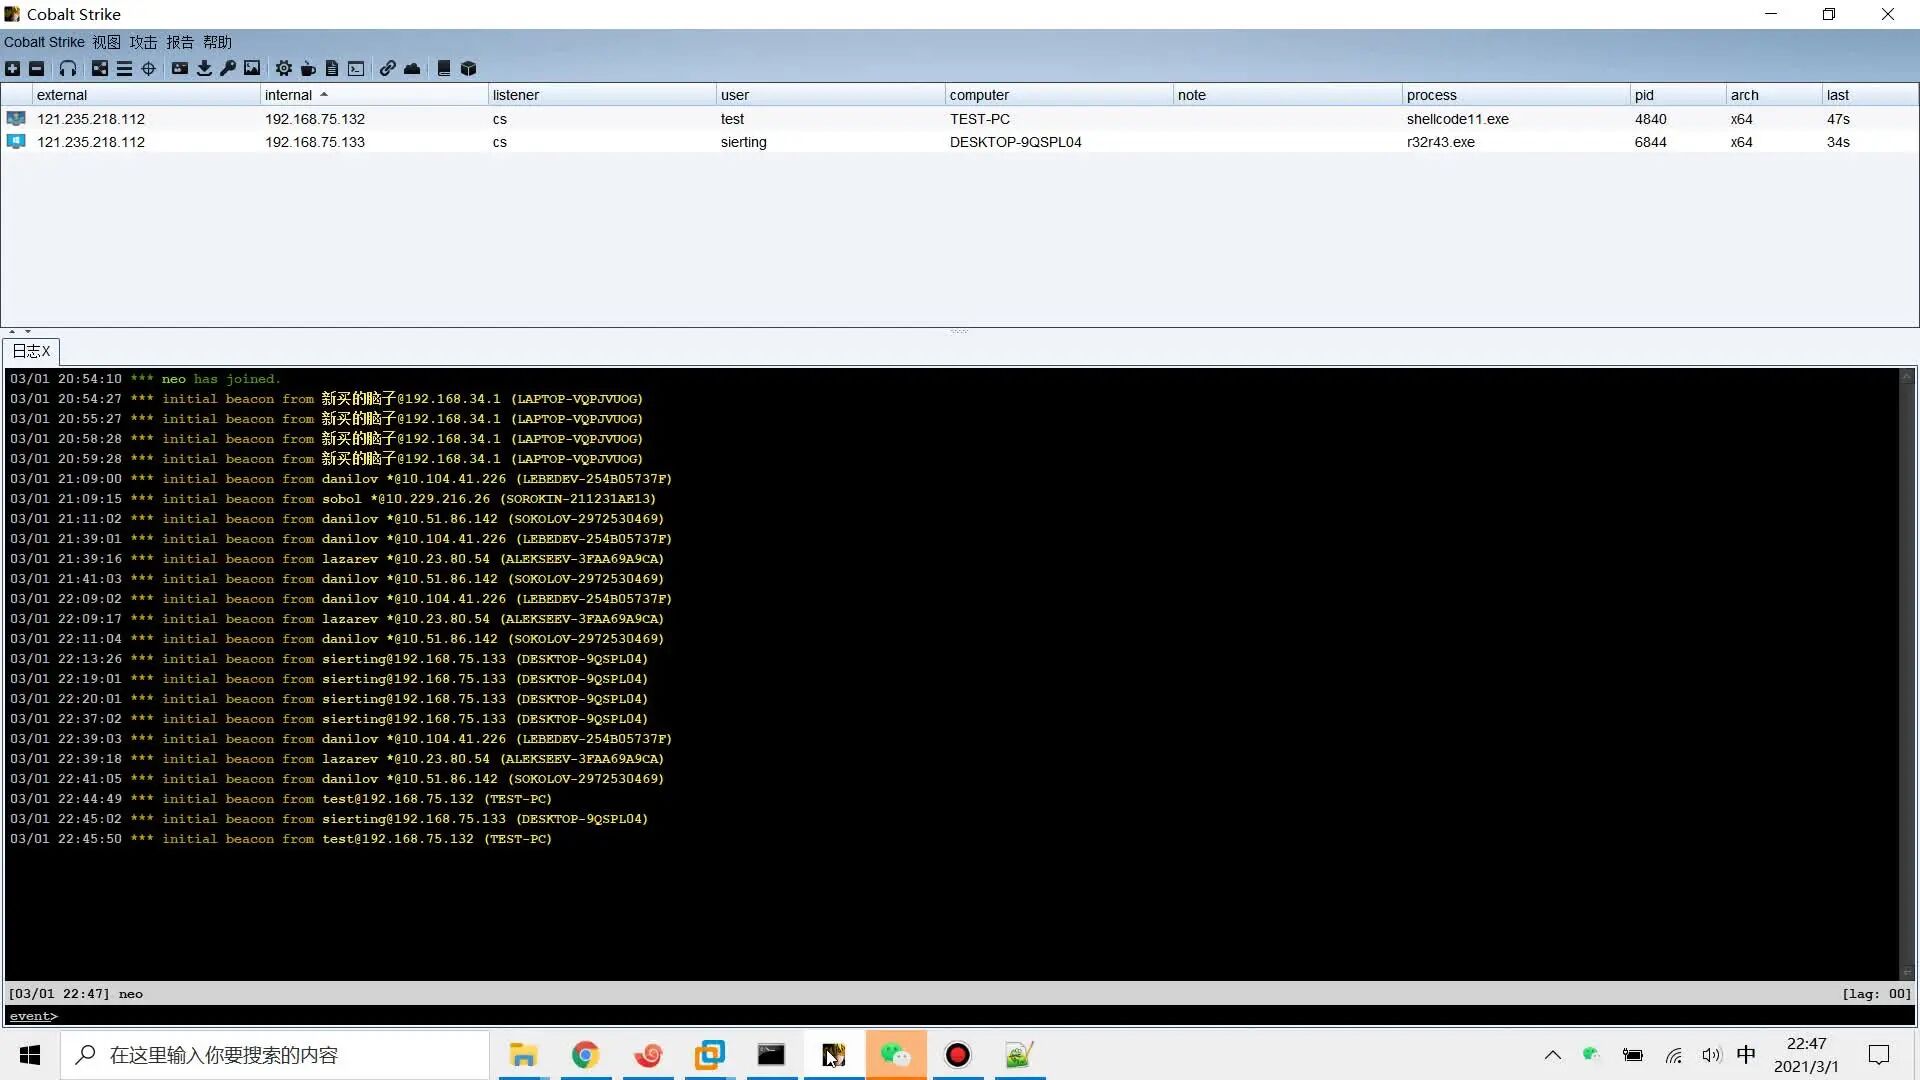Click the volume speaker tray icon
This screenshot has height=1080, width=1920.
tap(1711, 1055)
